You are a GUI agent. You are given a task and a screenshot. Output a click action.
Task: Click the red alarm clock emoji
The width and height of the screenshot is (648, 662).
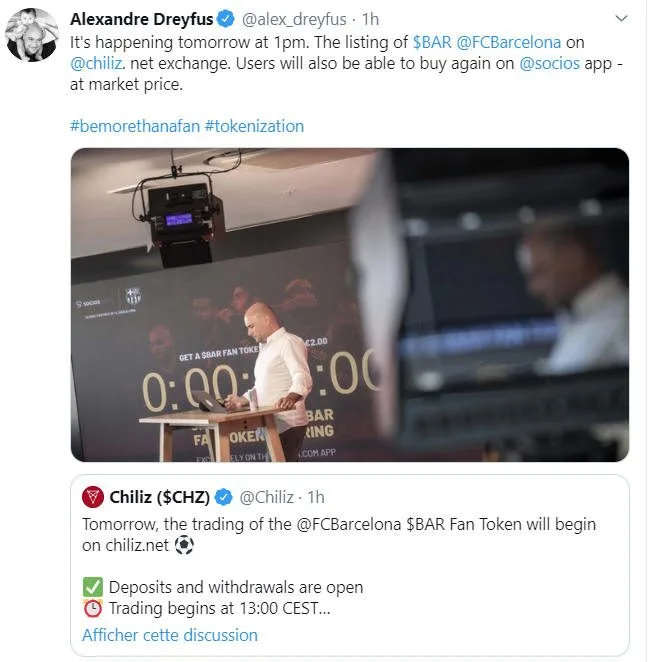coord(93,608)
